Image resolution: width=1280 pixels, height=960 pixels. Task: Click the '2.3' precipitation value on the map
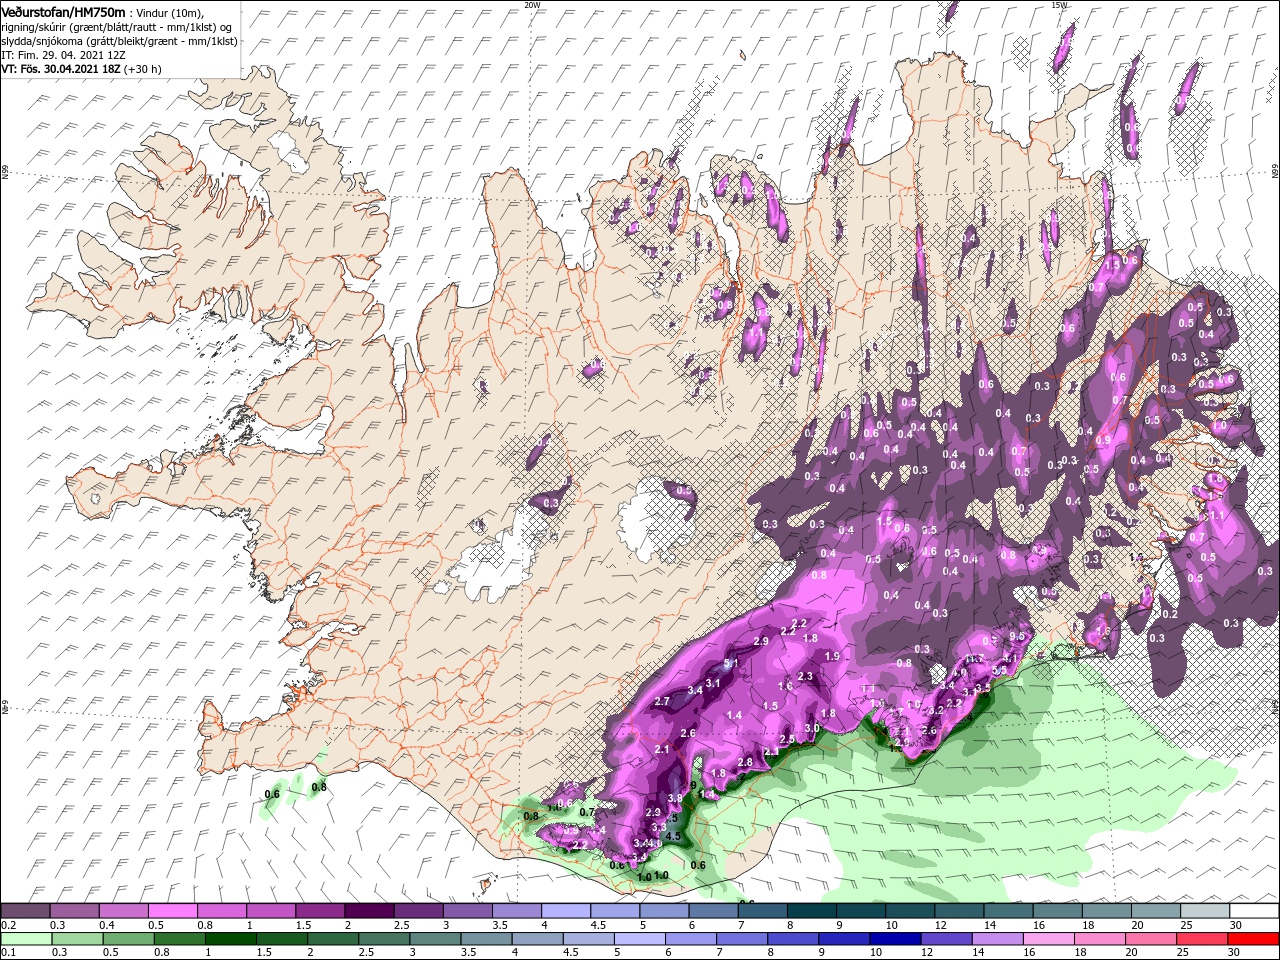point(806,677)
